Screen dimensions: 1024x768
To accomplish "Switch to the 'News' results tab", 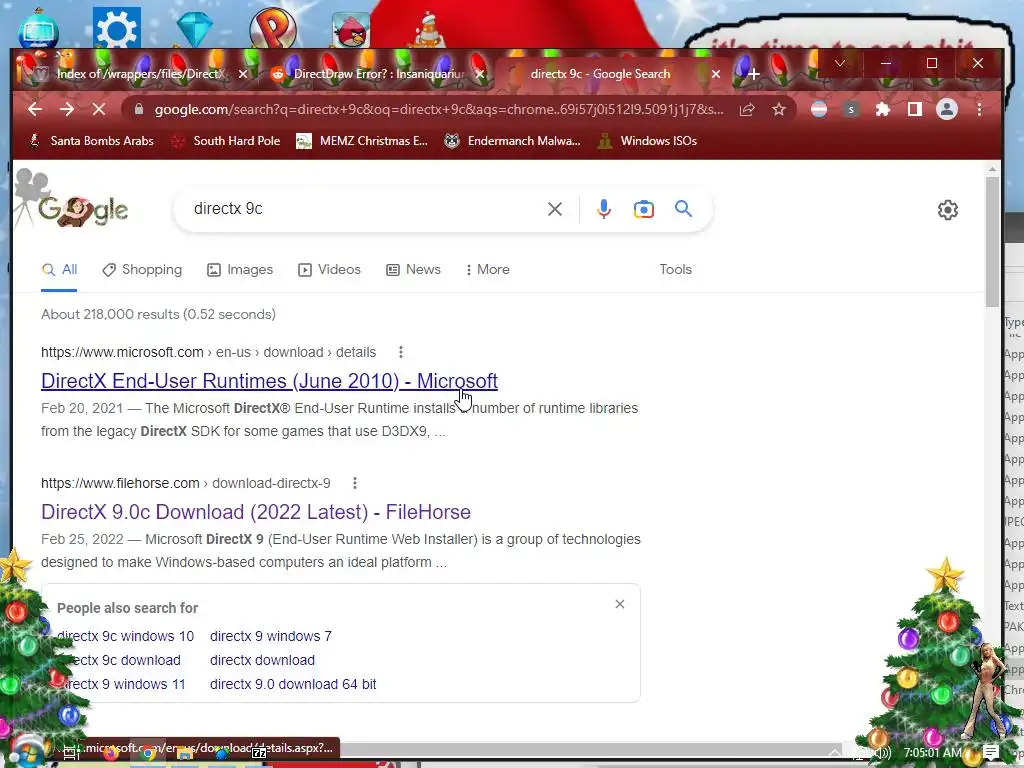I will point(413,270).
